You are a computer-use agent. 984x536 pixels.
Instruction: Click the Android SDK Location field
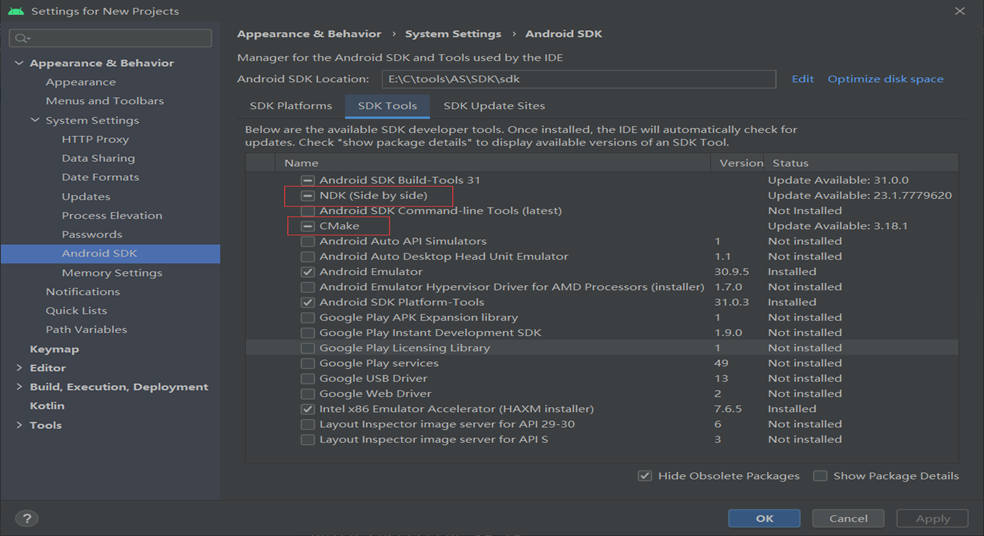click(579, 79)
